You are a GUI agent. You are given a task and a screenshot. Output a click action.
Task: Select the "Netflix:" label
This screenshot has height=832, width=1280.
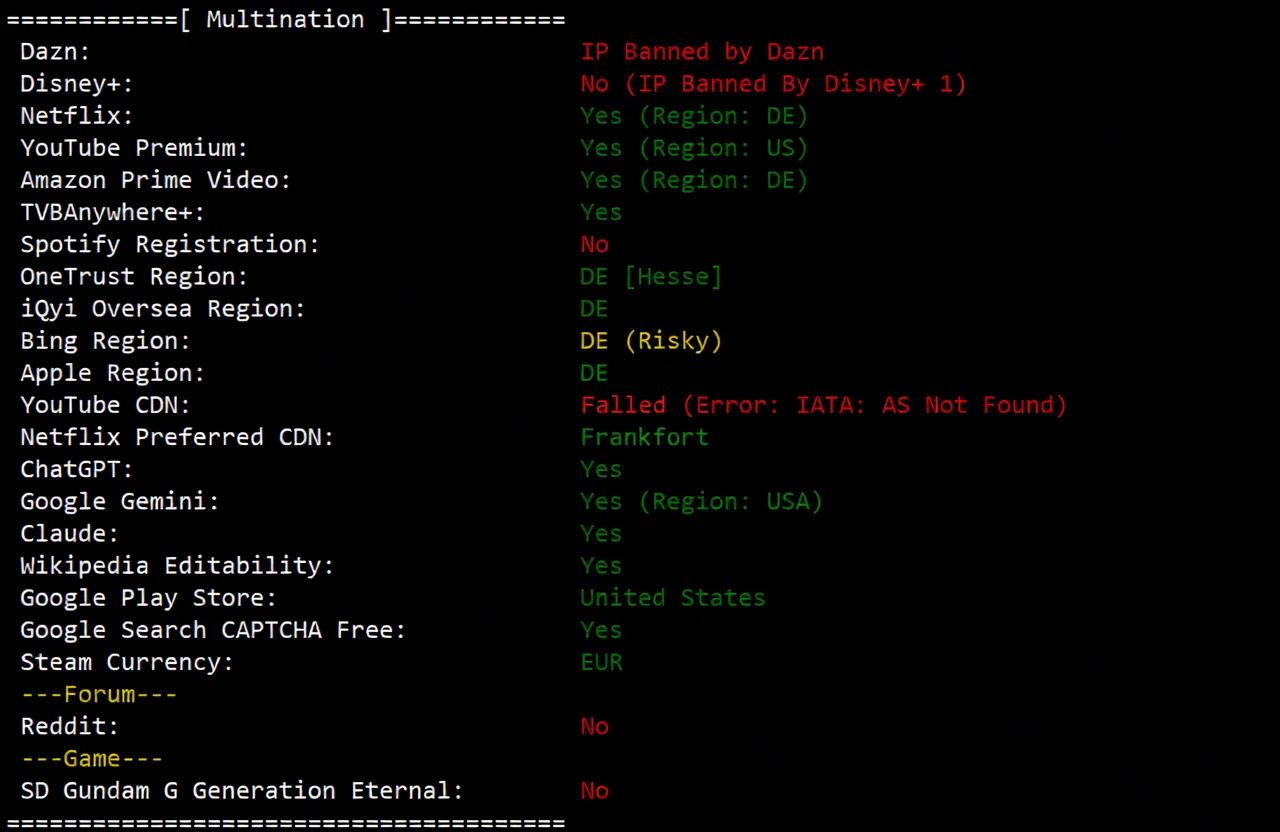(77, 116)
